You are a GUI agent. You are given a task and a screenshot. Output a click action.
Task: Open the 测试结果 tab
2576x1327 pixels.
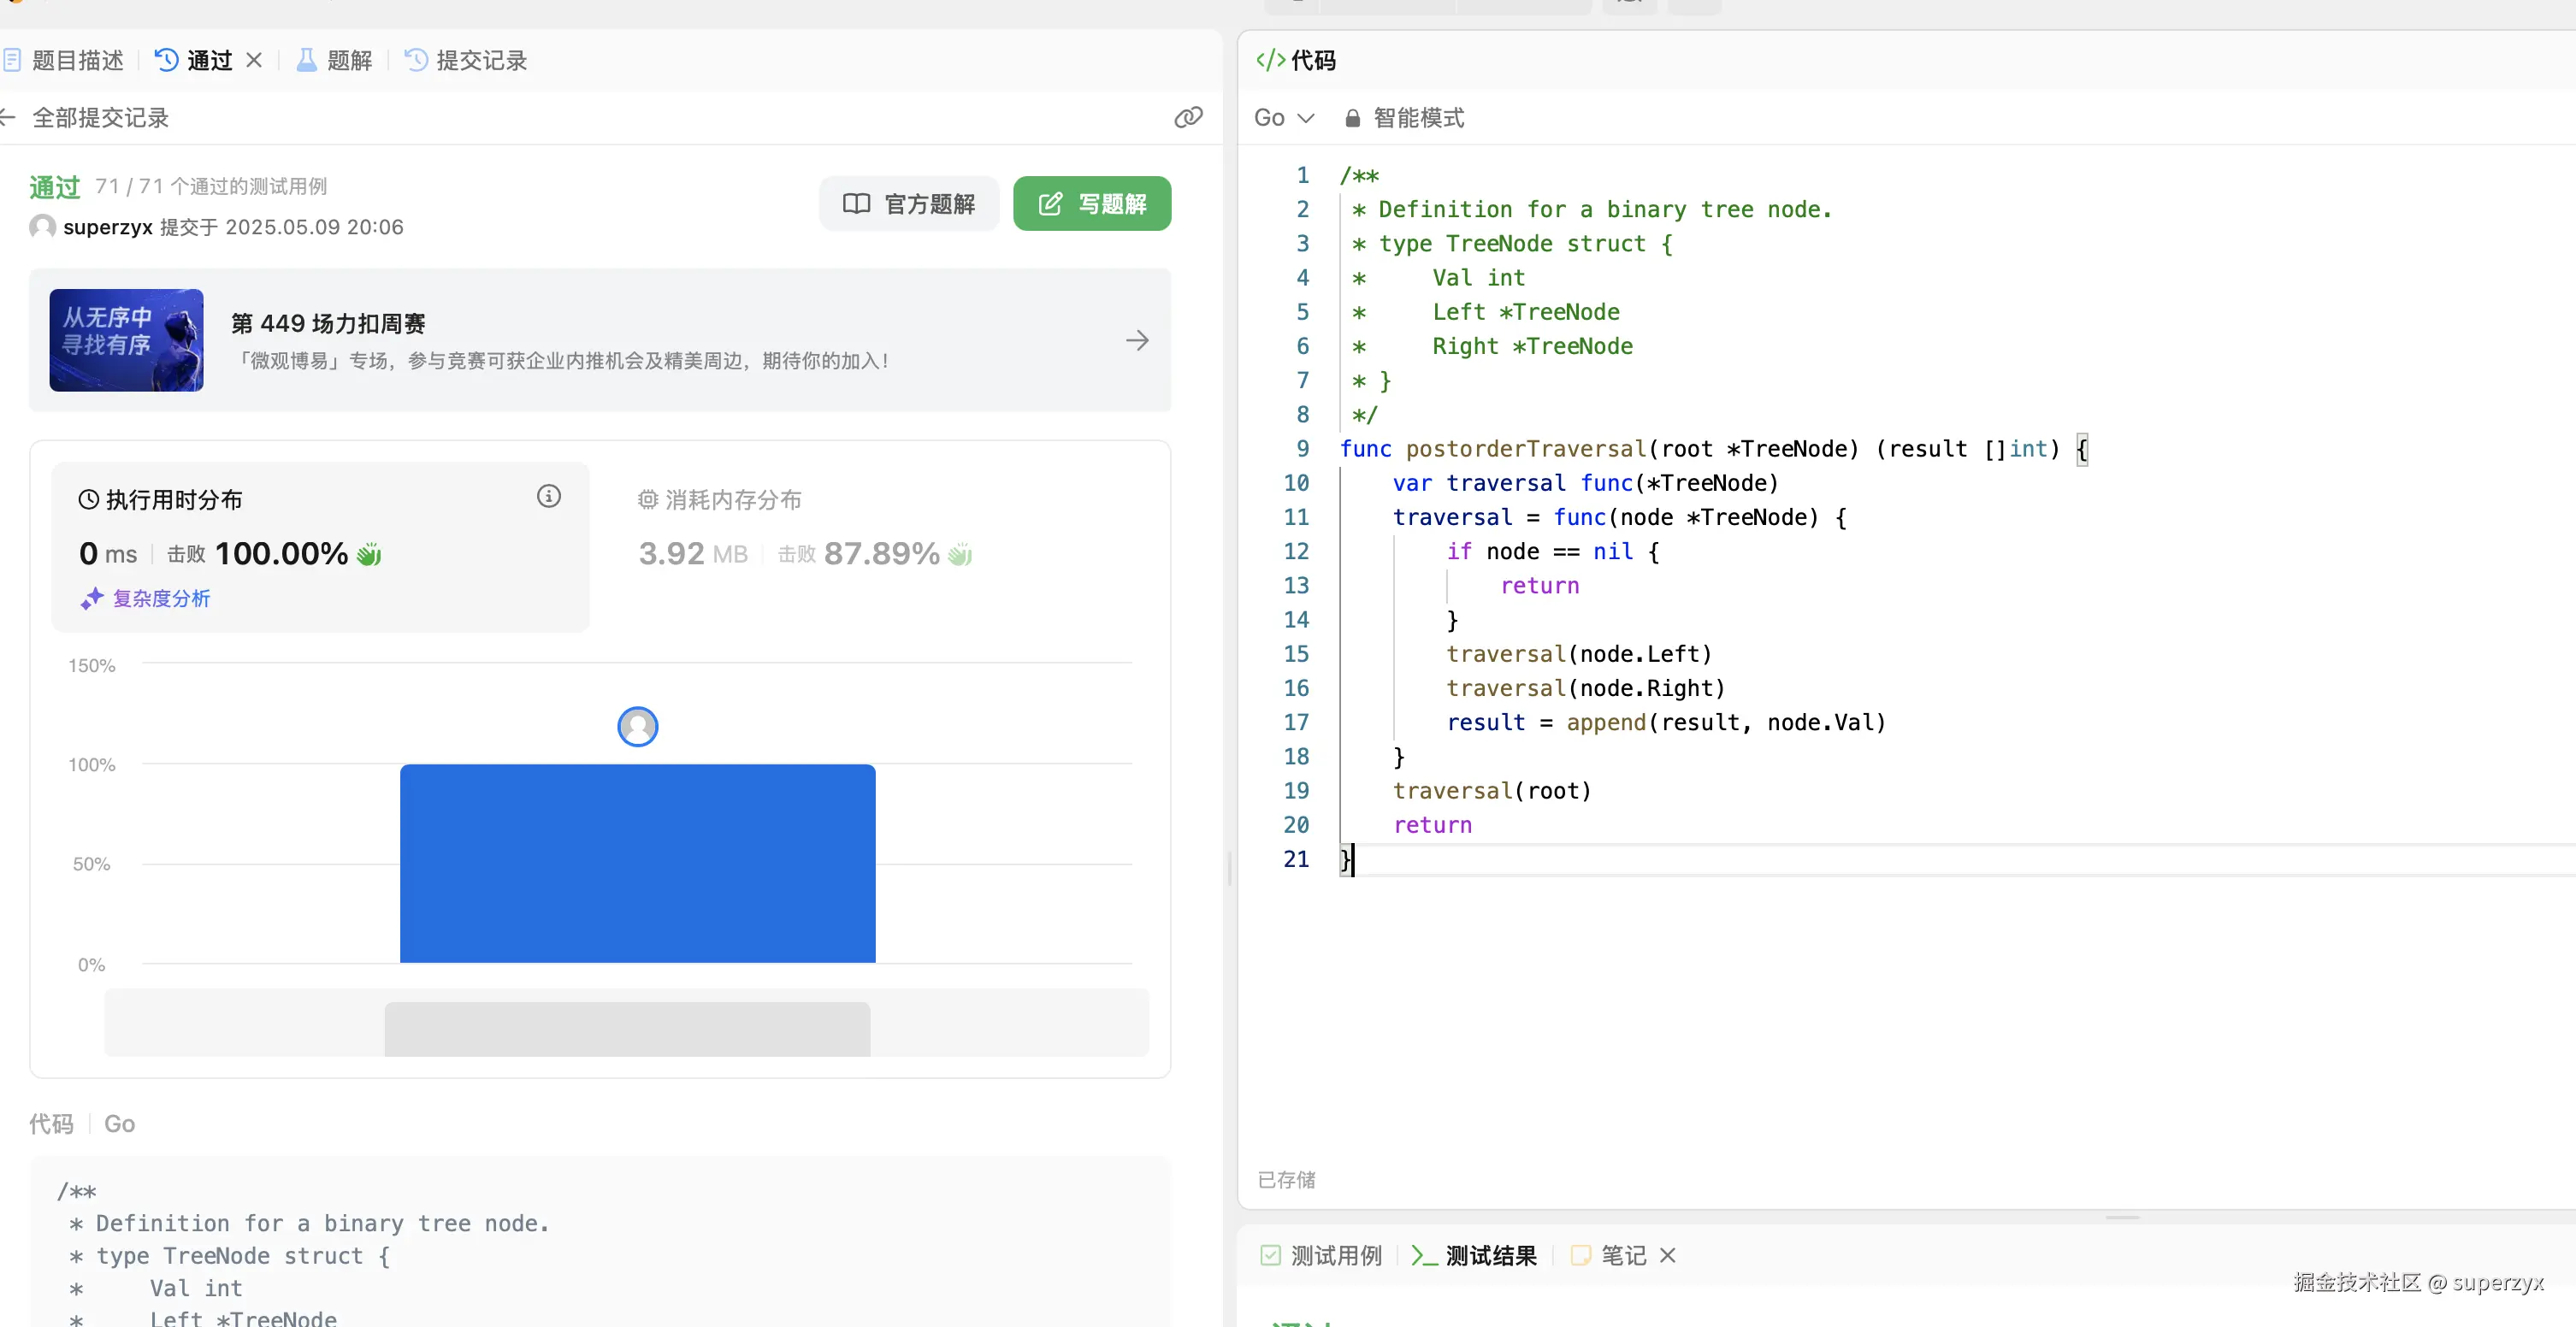1474,1255
